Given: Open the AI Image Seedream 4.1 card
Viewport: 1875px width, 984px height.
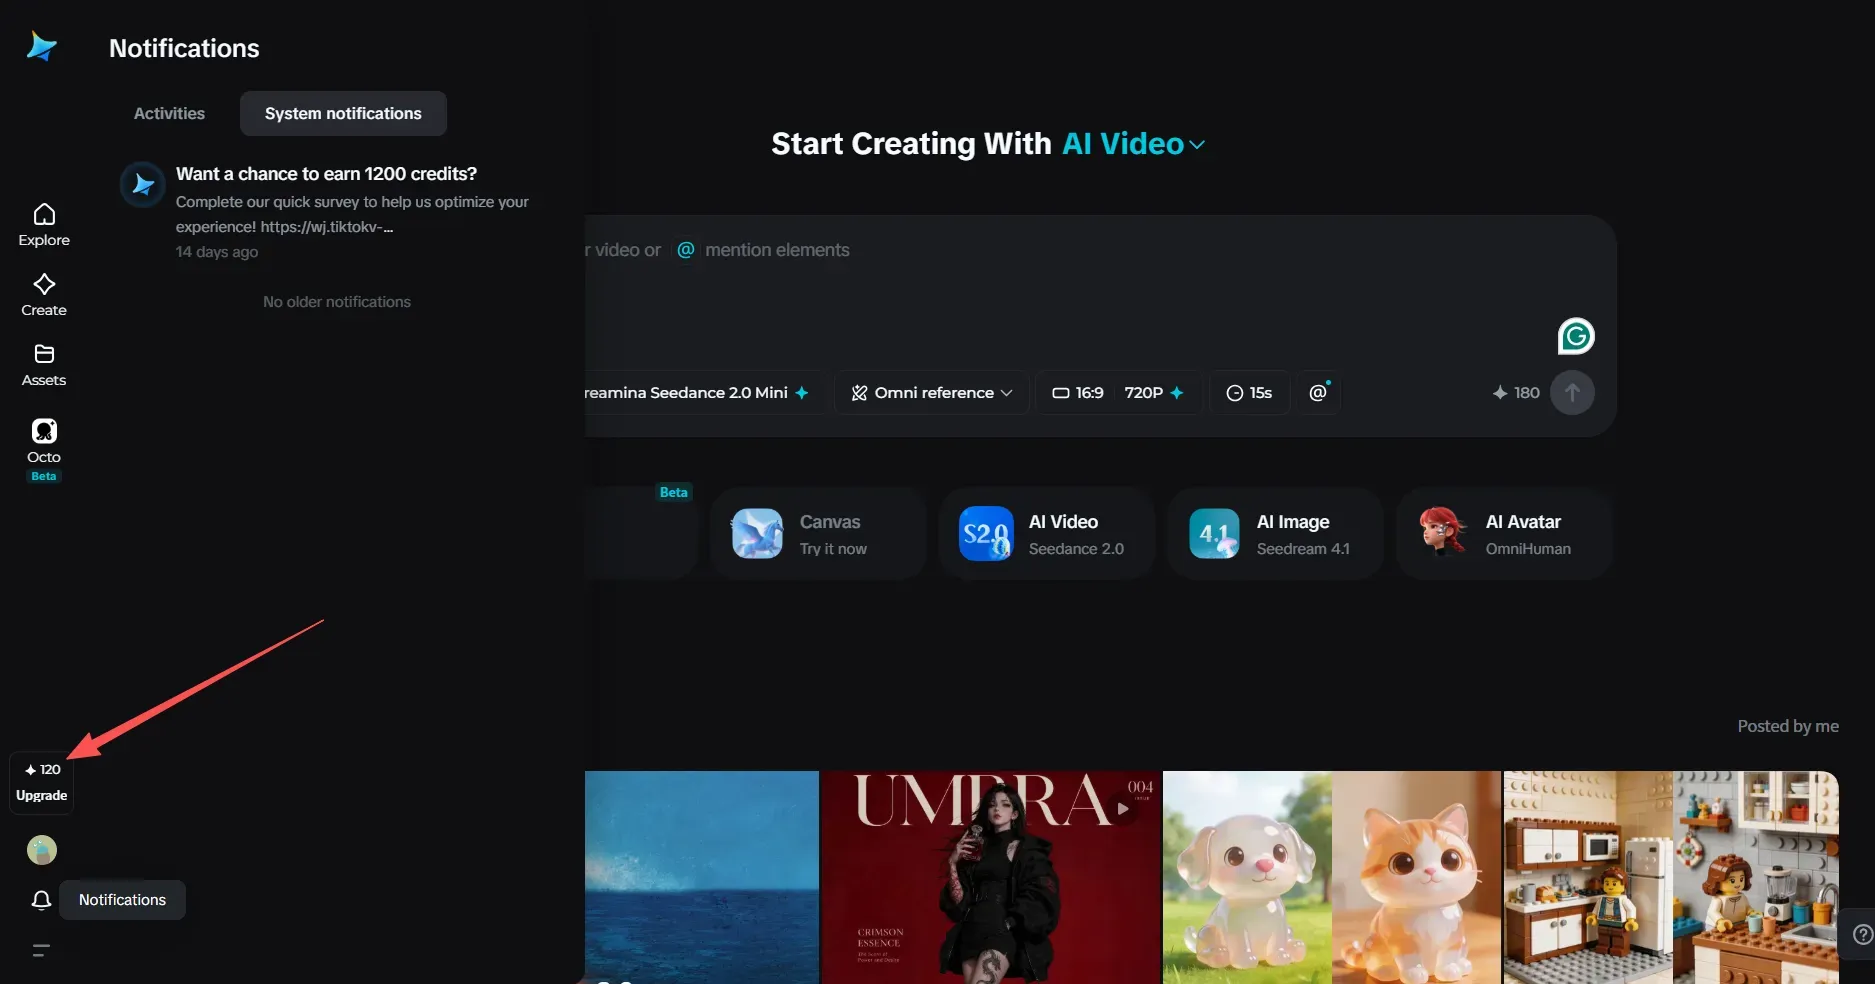Looking at the screenshot, I should pyautogui.click(x=1275, y=534).
